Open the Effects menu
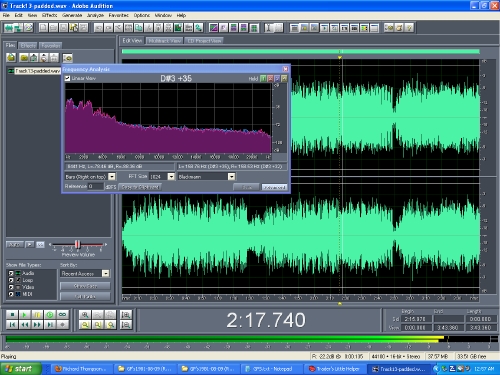The image size is (500, 375). pos(49,15)
